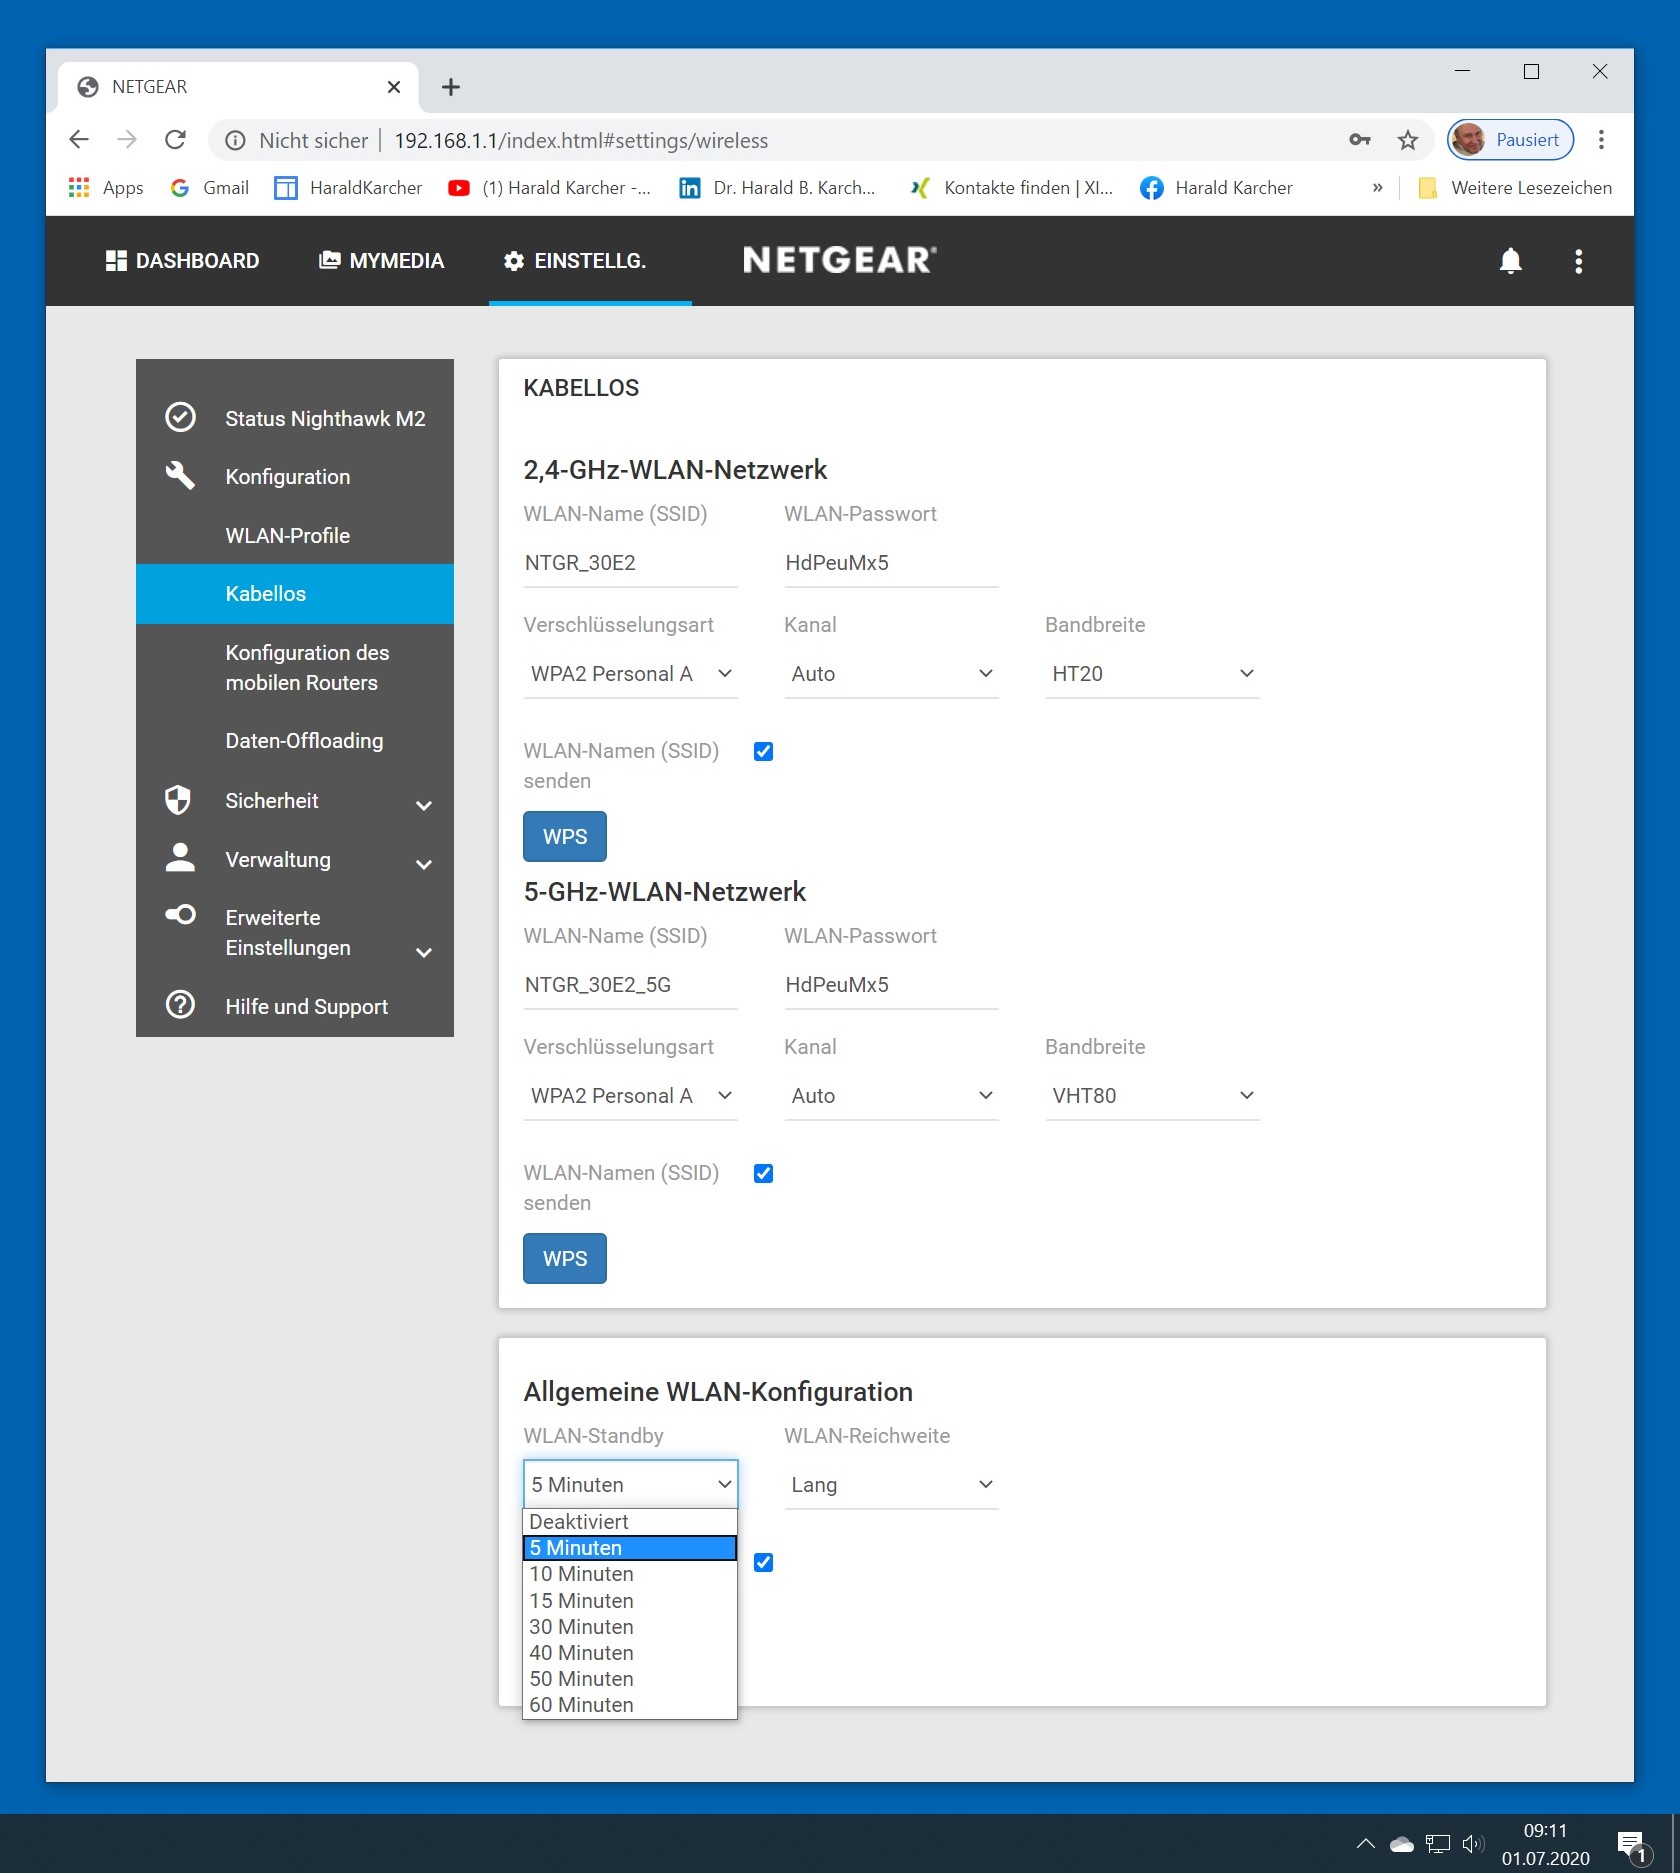The width and height of the screenshot is (1680, 1873).
Task: Uncheck SSID broadcast for 5-GHz network
Action: point(763,1174)
